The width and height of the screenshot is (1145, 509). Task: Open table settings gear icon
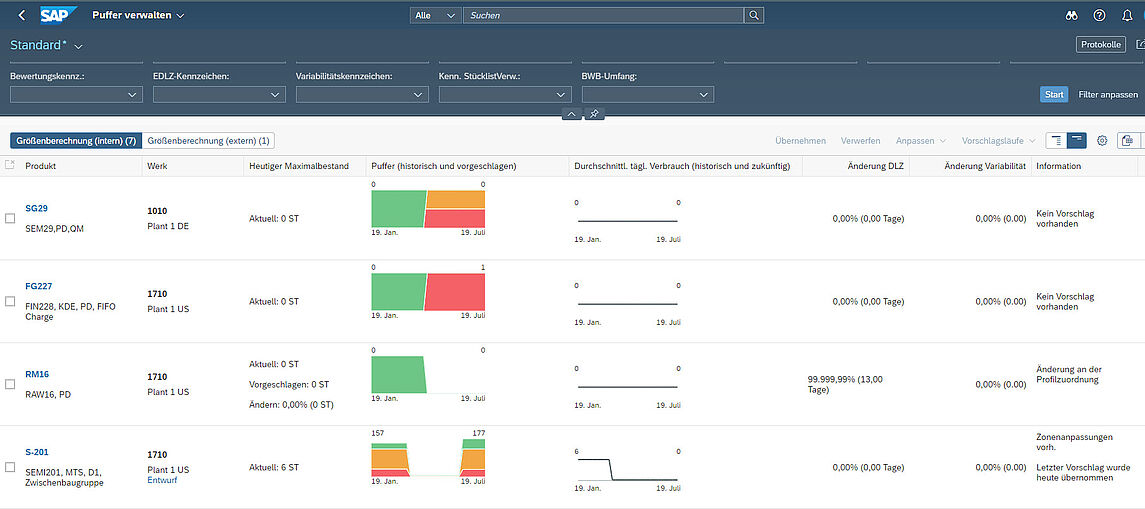[1102, 141]
